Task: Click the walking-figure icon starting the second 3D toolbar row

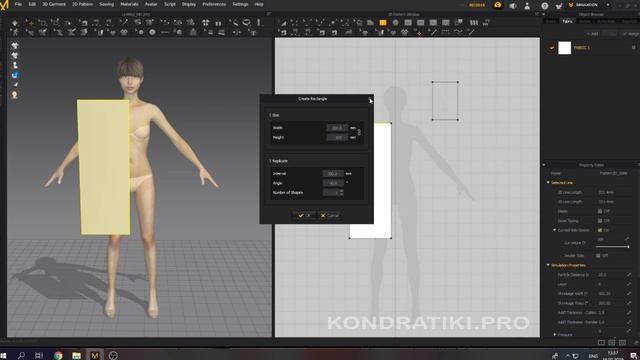Action: tap(16, 32)
